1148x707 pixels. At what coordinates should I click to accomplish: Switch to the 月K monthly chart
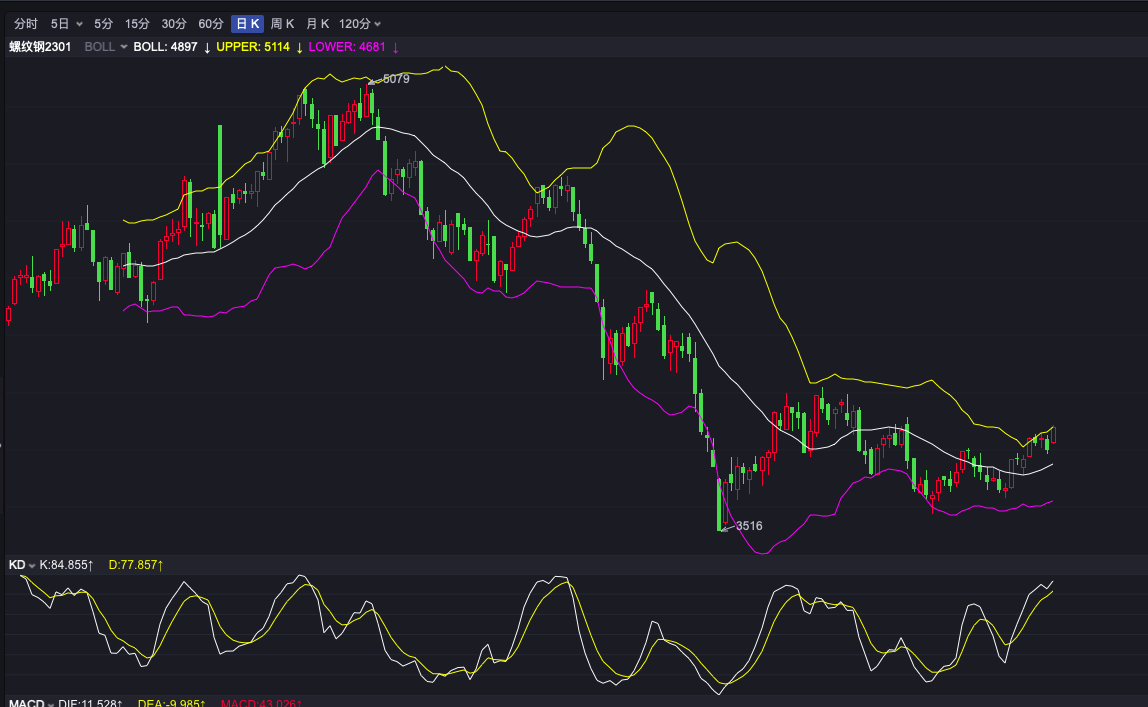pyautogui.click(x=318, y=24)
